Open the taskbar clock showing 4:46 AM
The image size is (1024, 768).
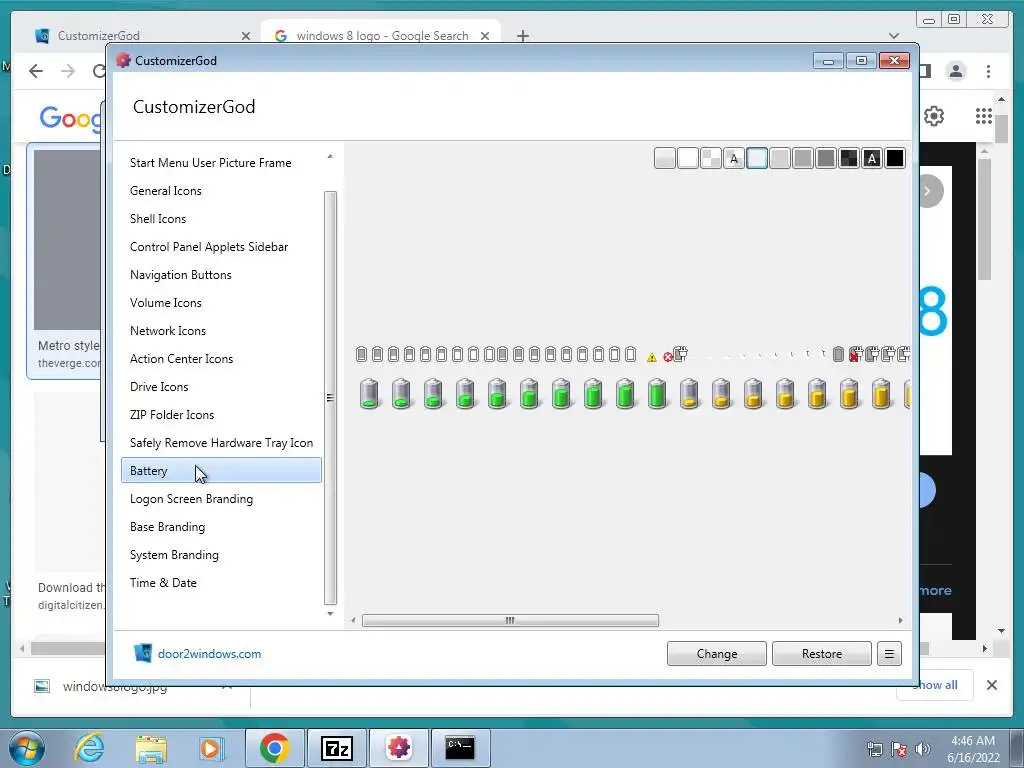pyautogui.click(x=973, y=749)
